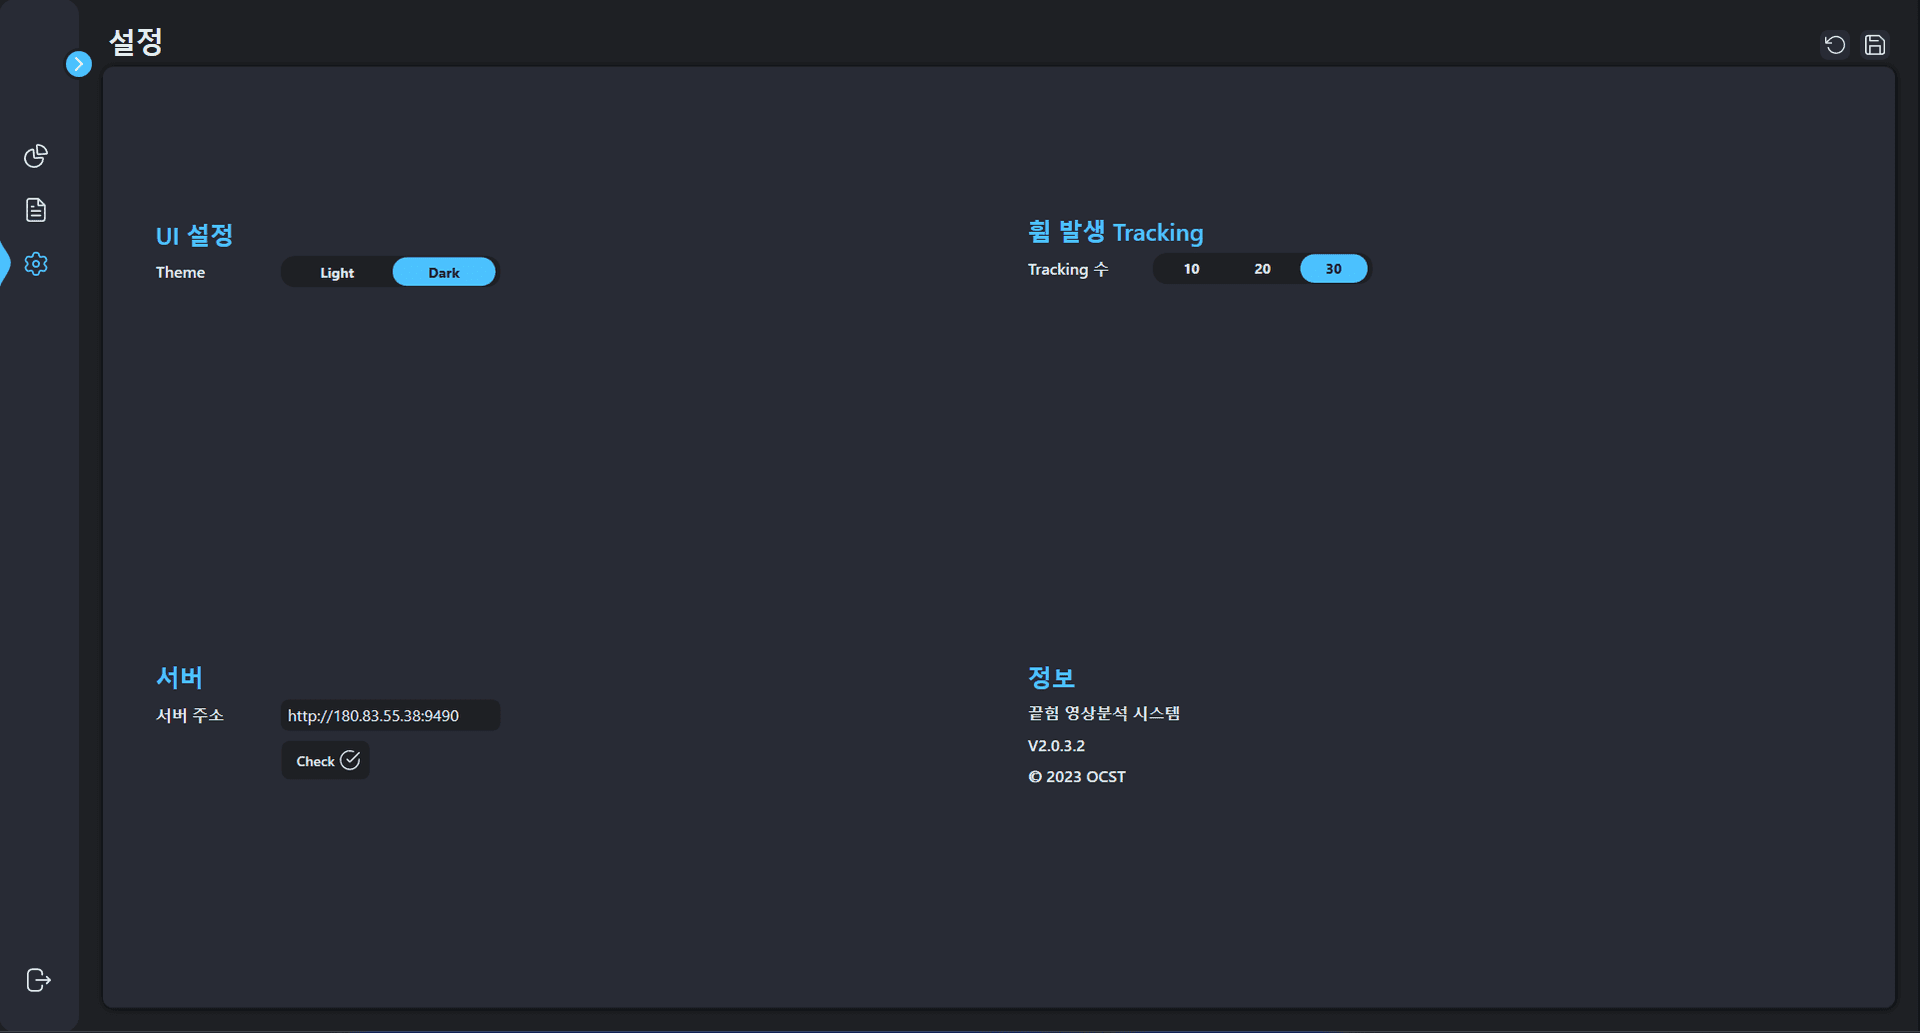Switch theme to Light

[x=337, y=273]
